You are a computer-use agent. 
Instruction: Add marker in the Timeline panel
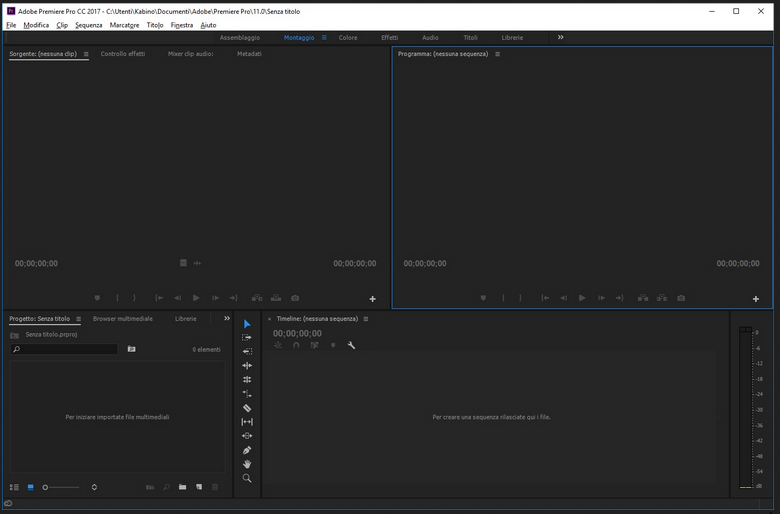pos(333,345)
